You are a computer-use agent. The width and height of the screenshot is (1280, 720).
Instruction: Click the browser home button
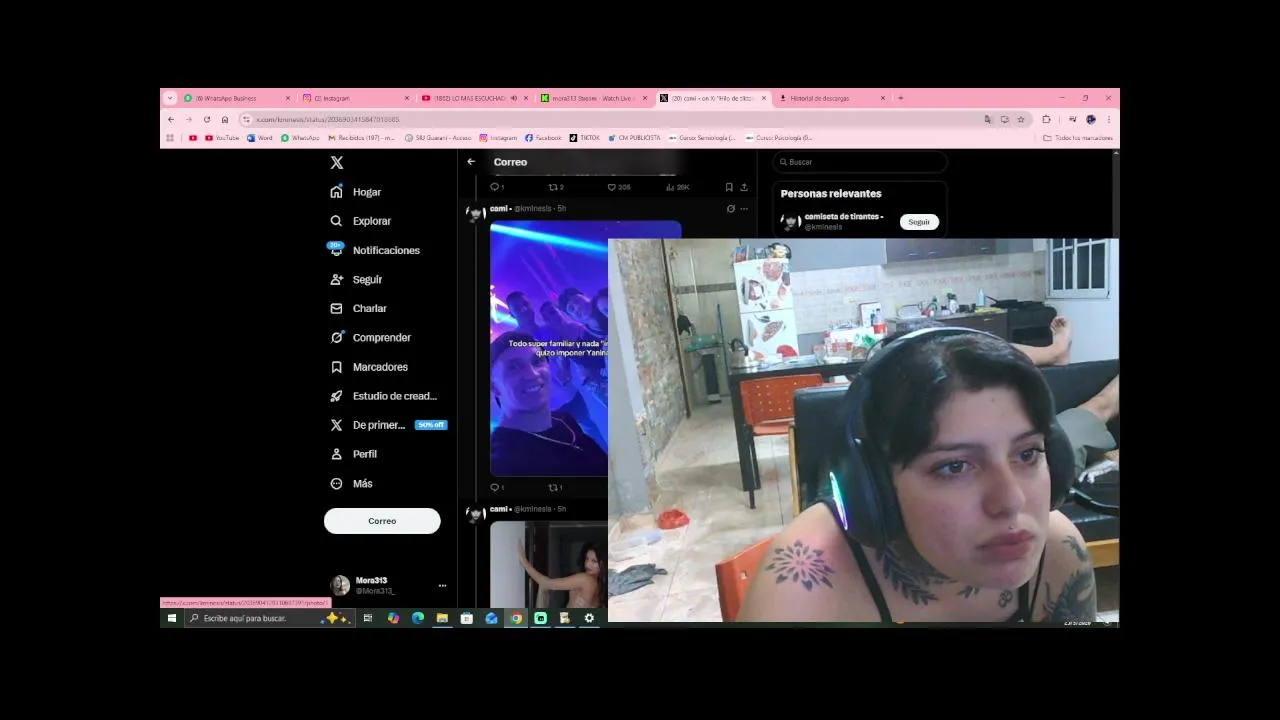[x=225, y=119]
